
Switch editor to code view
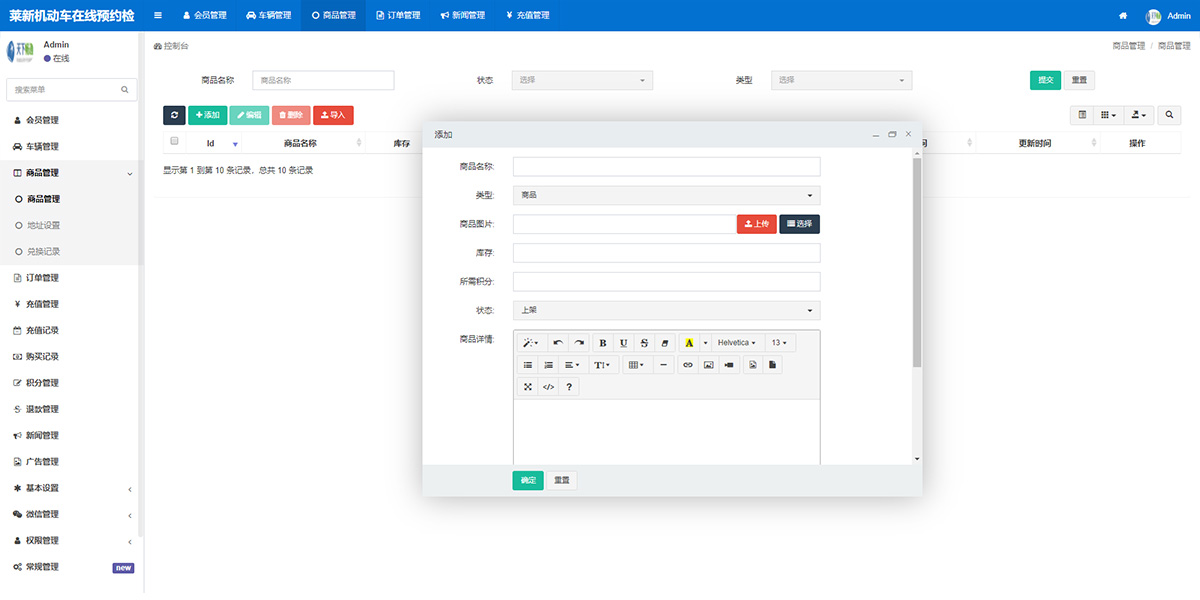coord(548,387)
